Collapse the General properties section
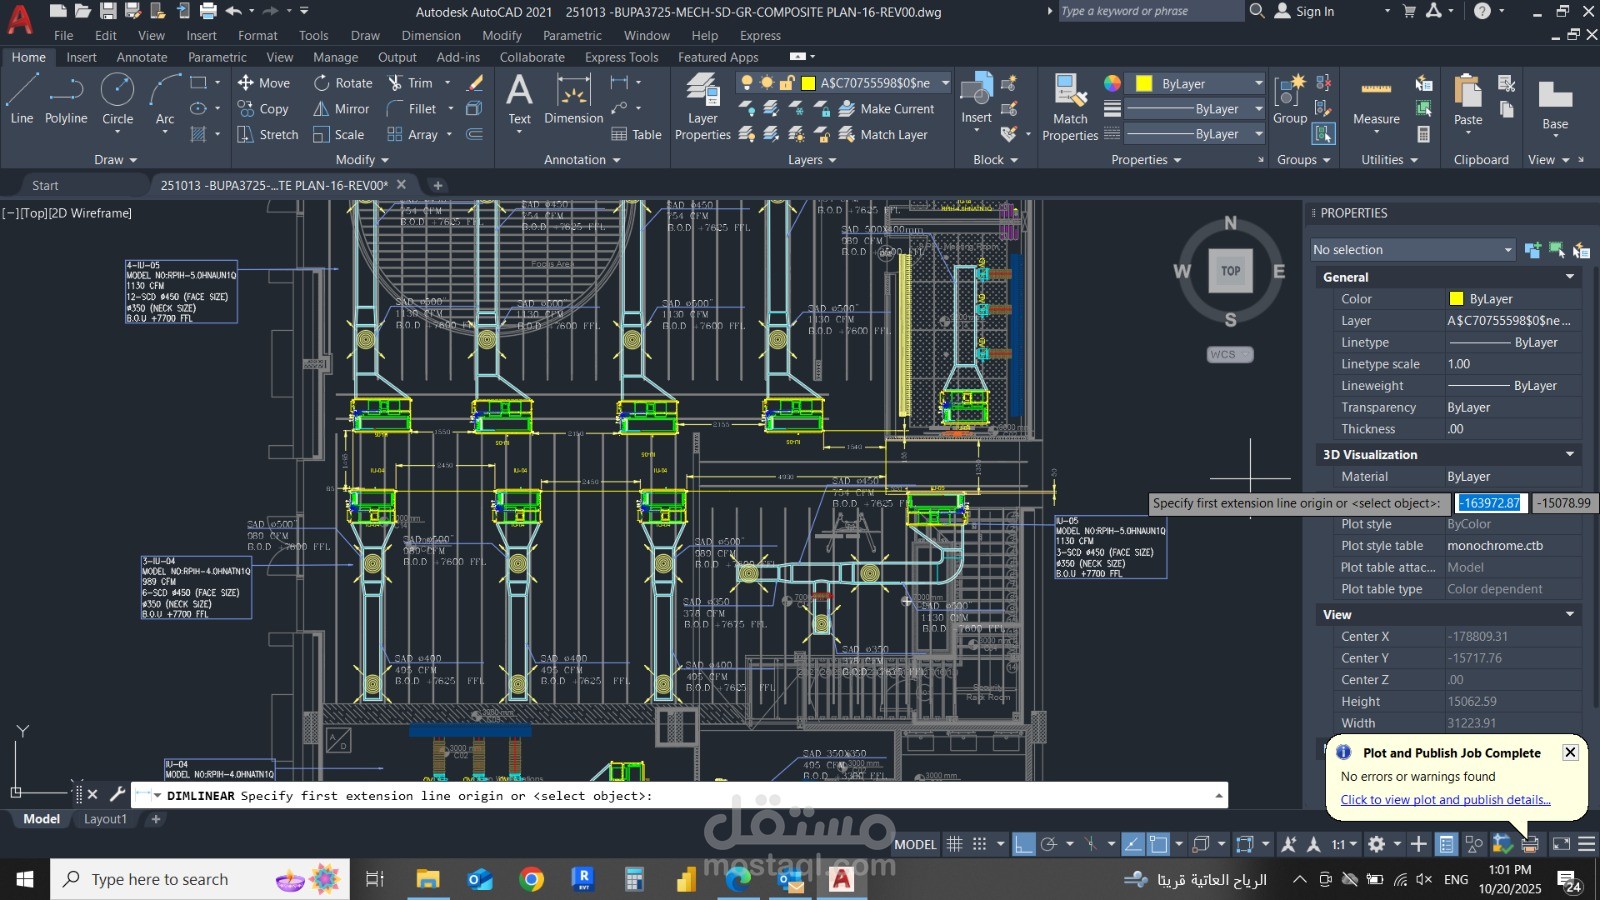Viewport: 1600px width, 900px height. pos(1570,277)
